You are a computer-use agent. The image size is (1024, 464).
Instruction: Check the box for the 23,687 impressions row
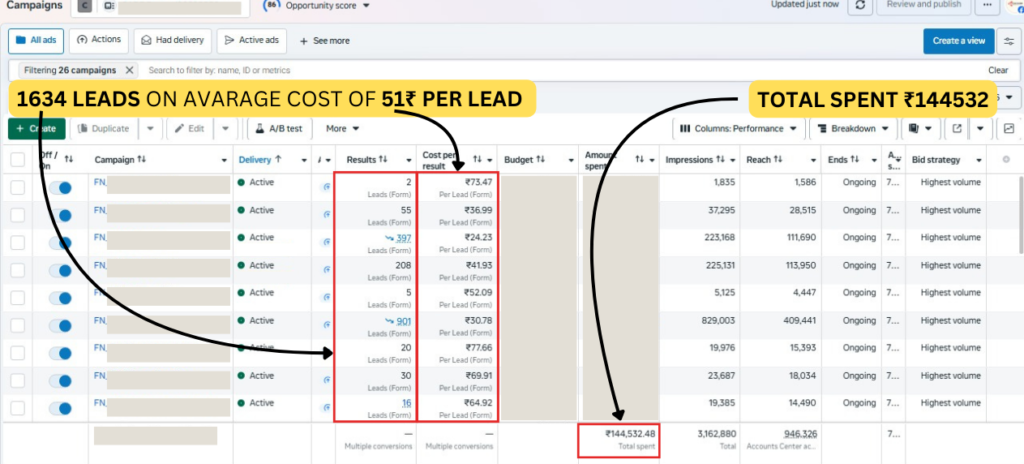tap(18, 380)
